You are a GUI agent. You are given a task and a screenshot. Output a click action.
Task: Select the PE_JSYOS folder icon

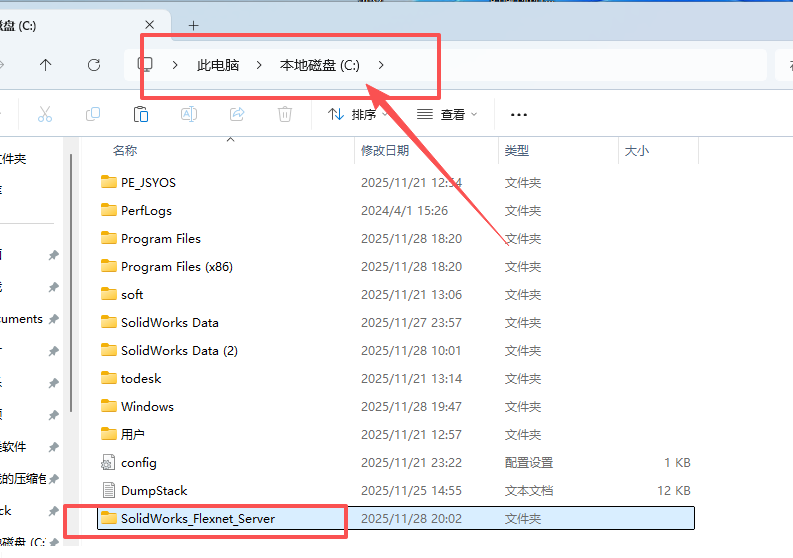(109, 182)
